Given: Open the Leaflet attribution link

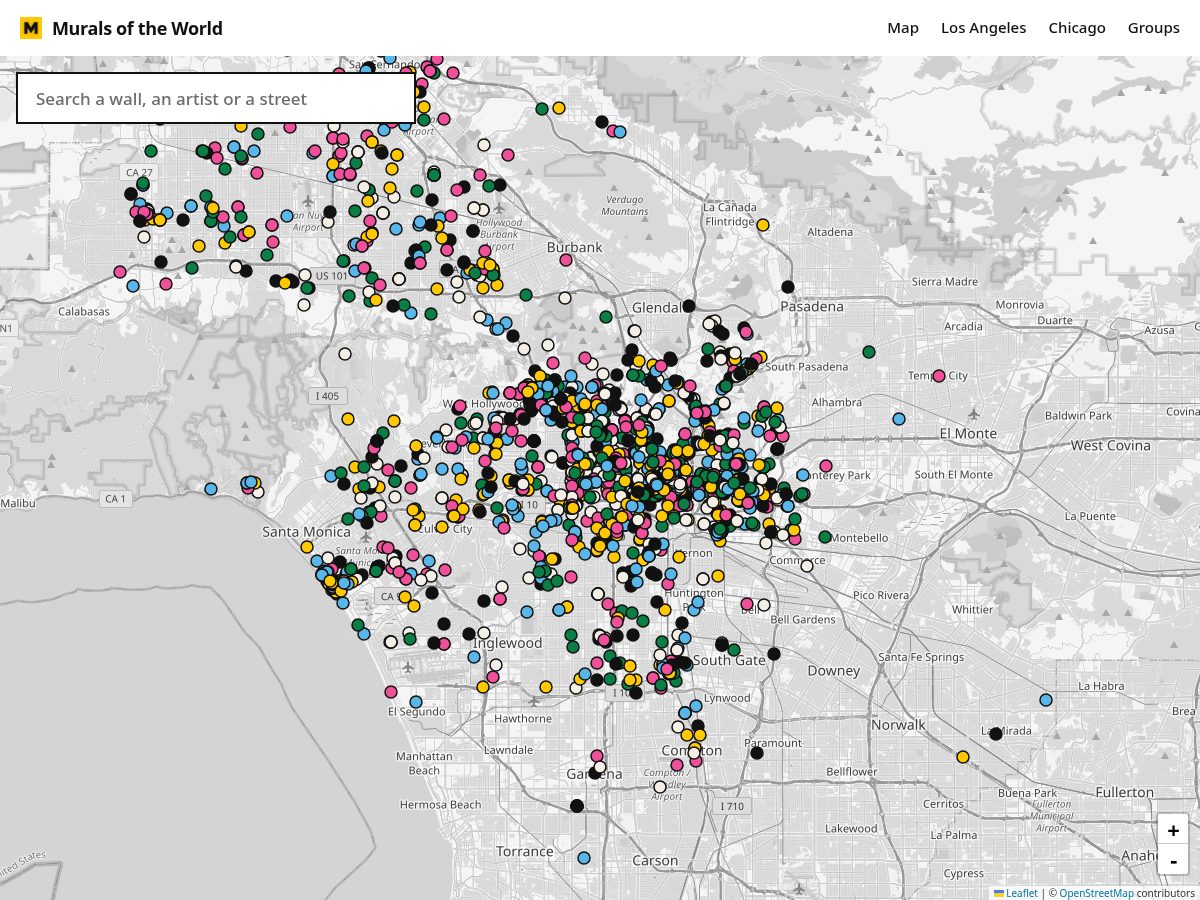Looking at the screenshot, I should (x=1015, y=893).
